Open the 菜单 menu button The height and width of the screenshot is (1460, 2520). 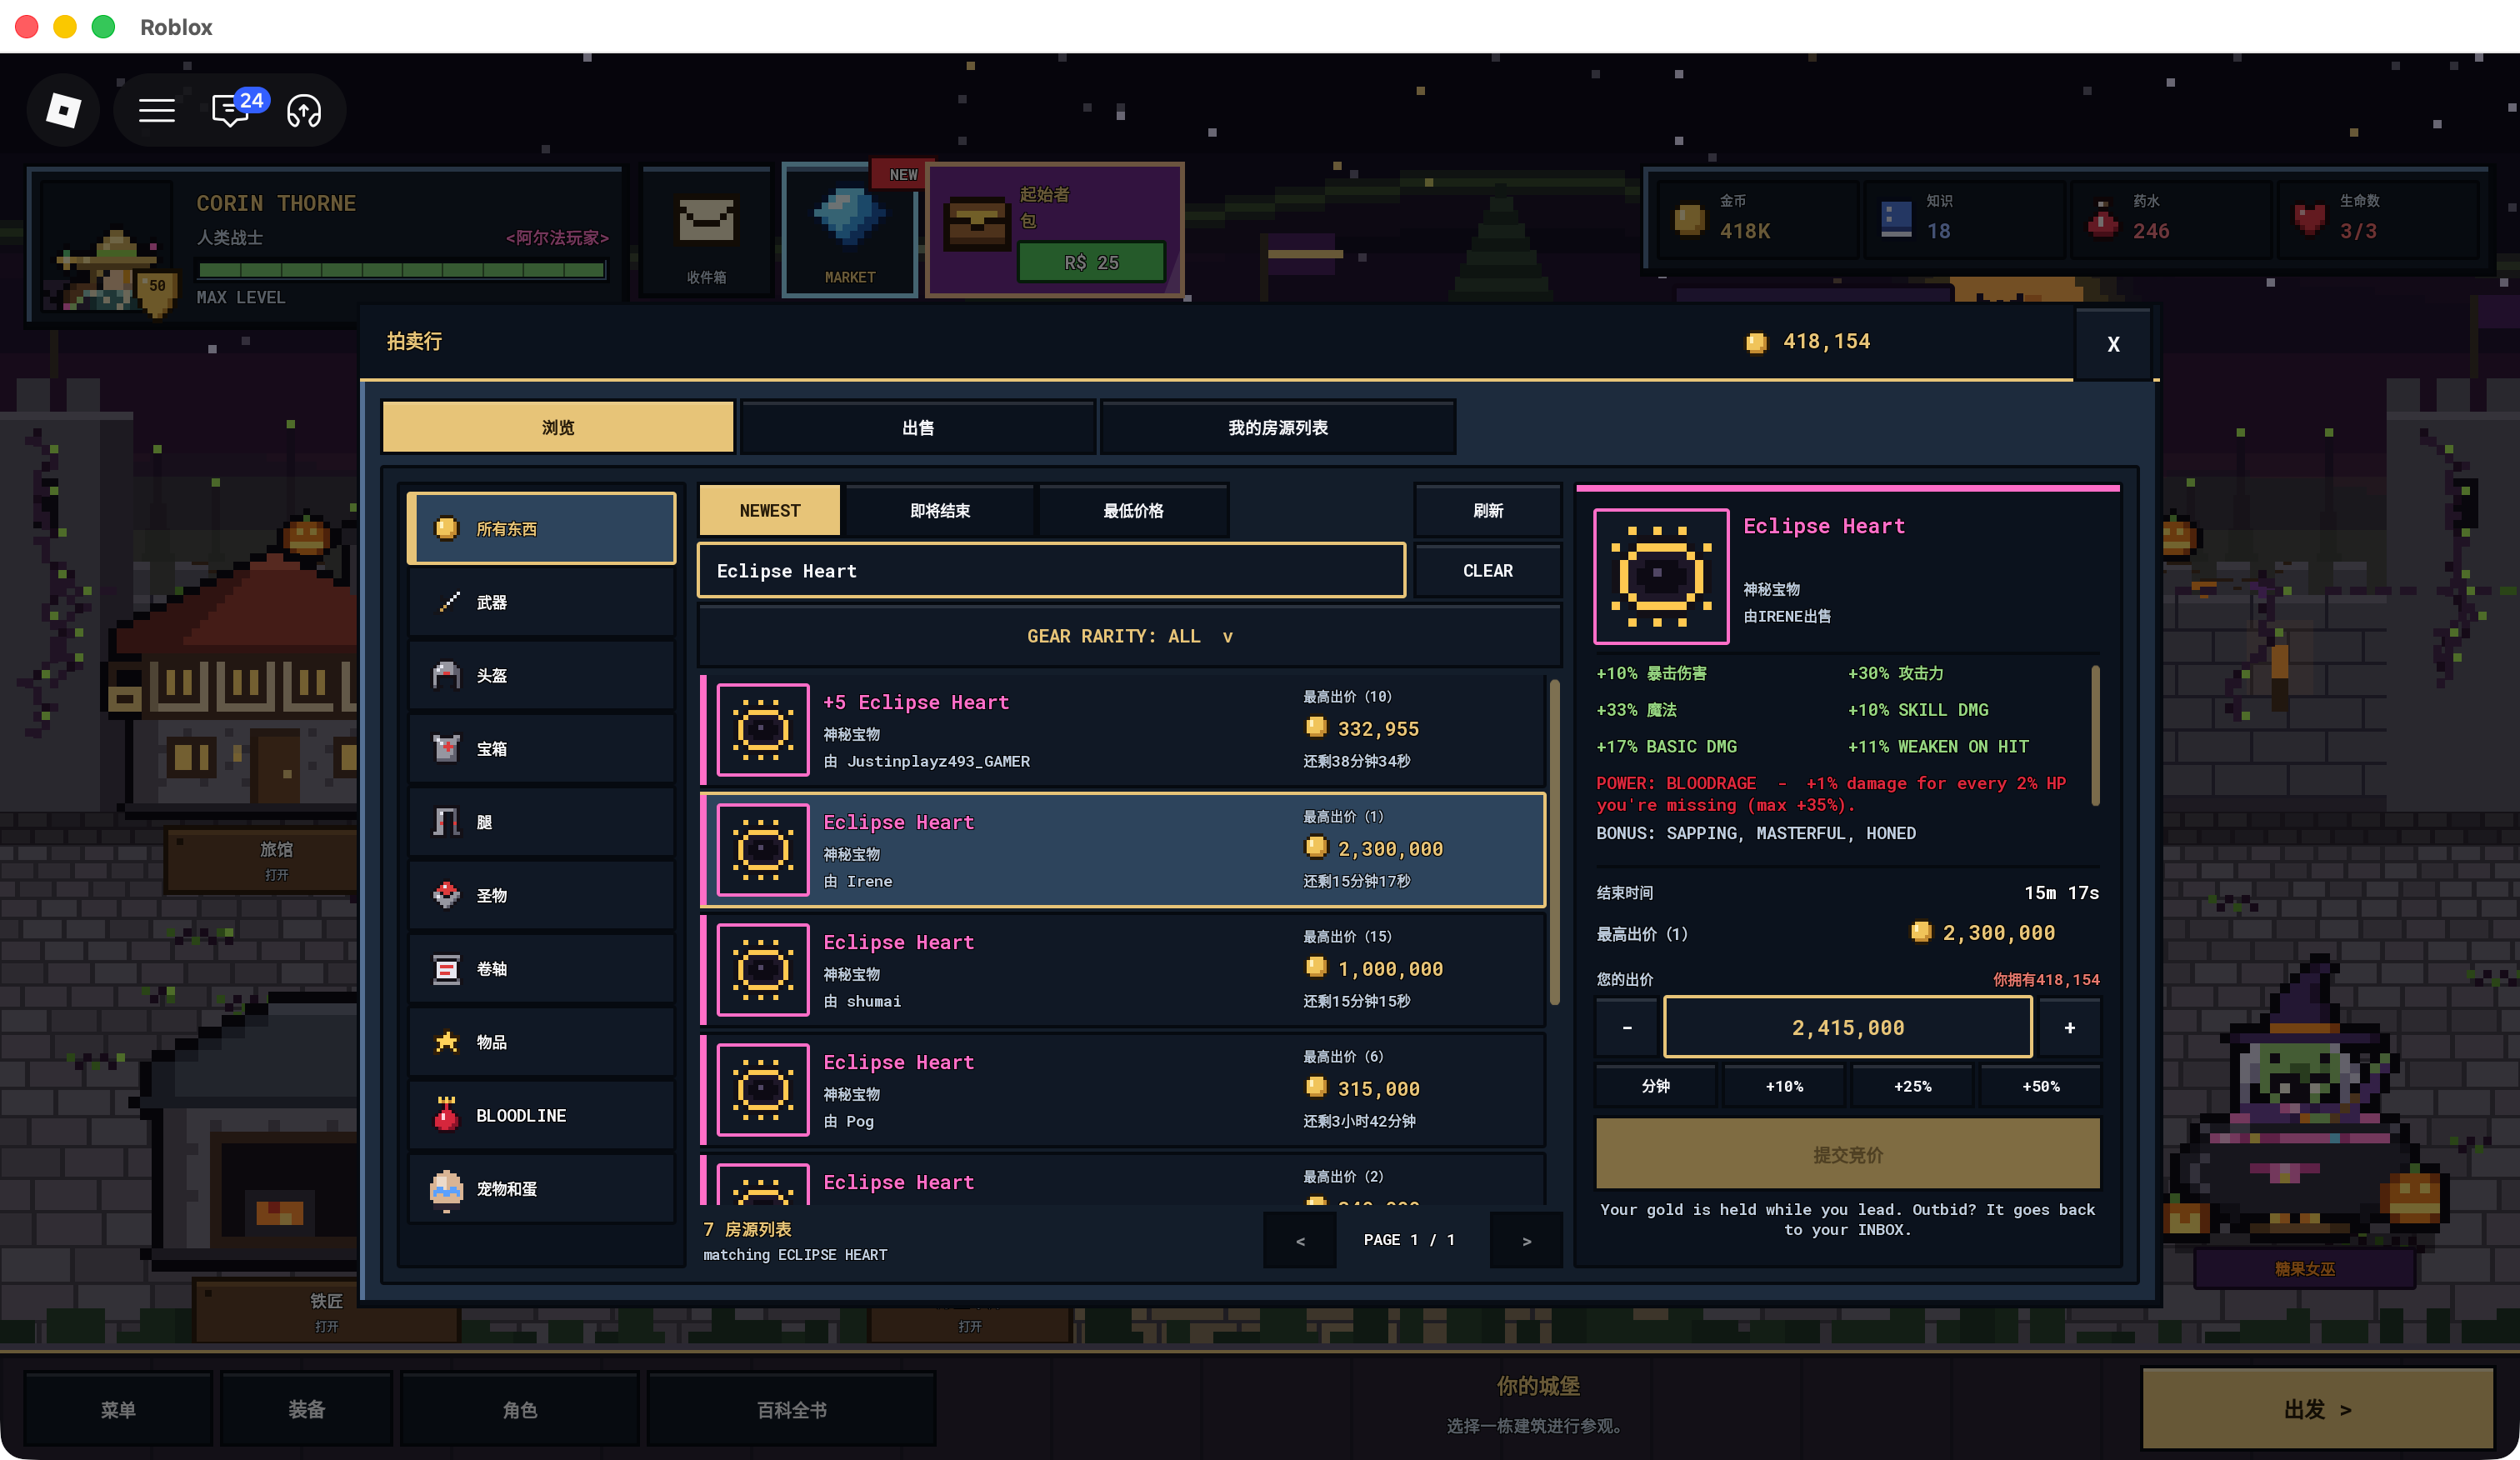[118, 1409]
